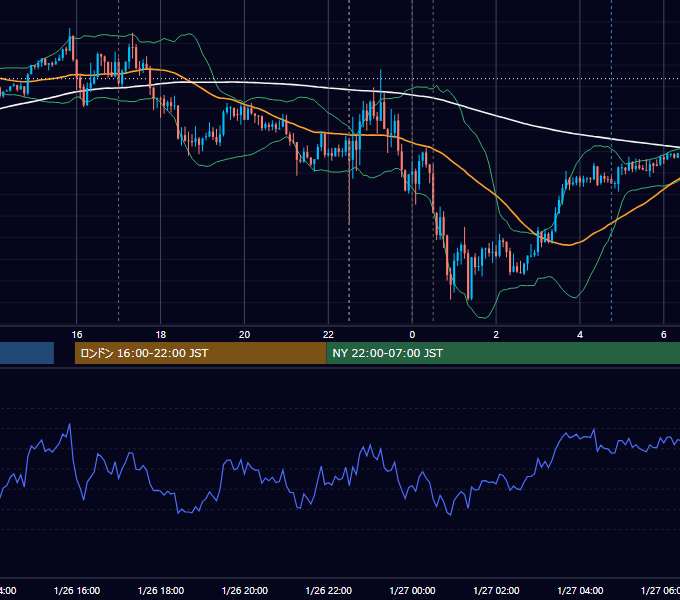Click time axis label 16 under price chart
Screen dimensions: 680x600
click(x=77, y=334)
